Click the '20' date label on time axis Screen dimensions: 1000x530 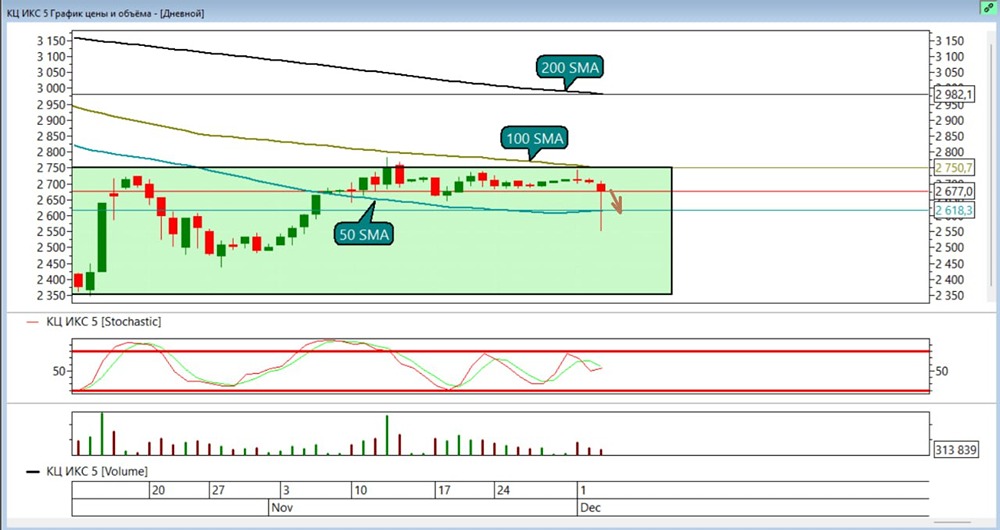[158, 490]
